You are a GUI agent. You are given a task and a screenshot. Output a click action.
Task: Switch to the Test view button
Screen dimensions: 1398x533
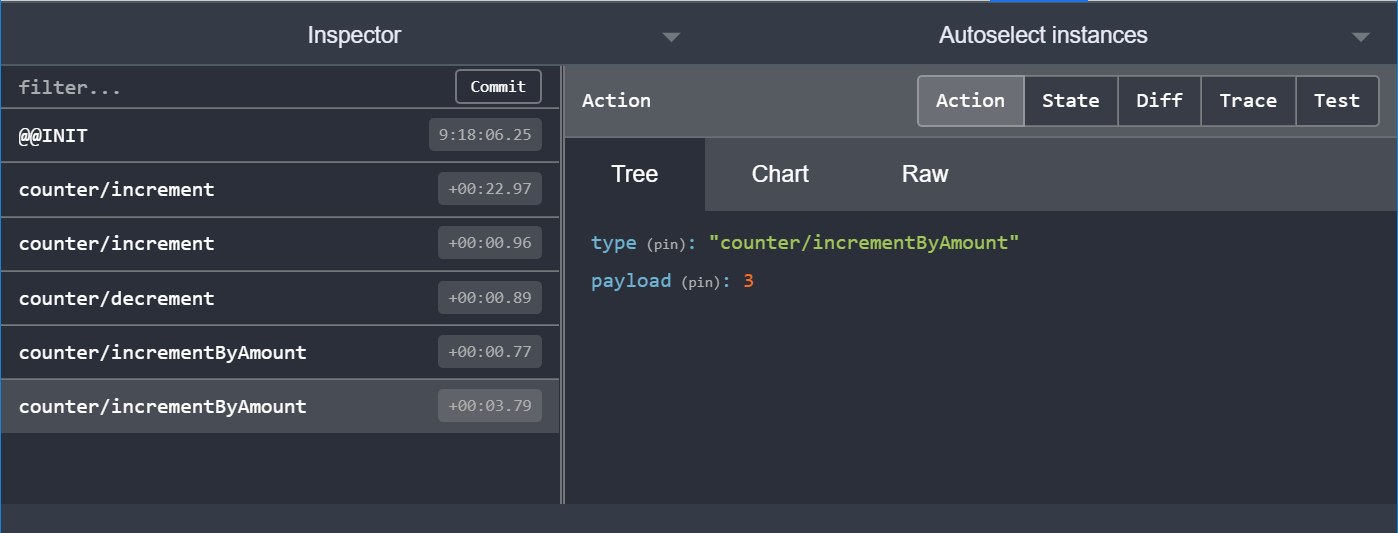point(1337,101)
